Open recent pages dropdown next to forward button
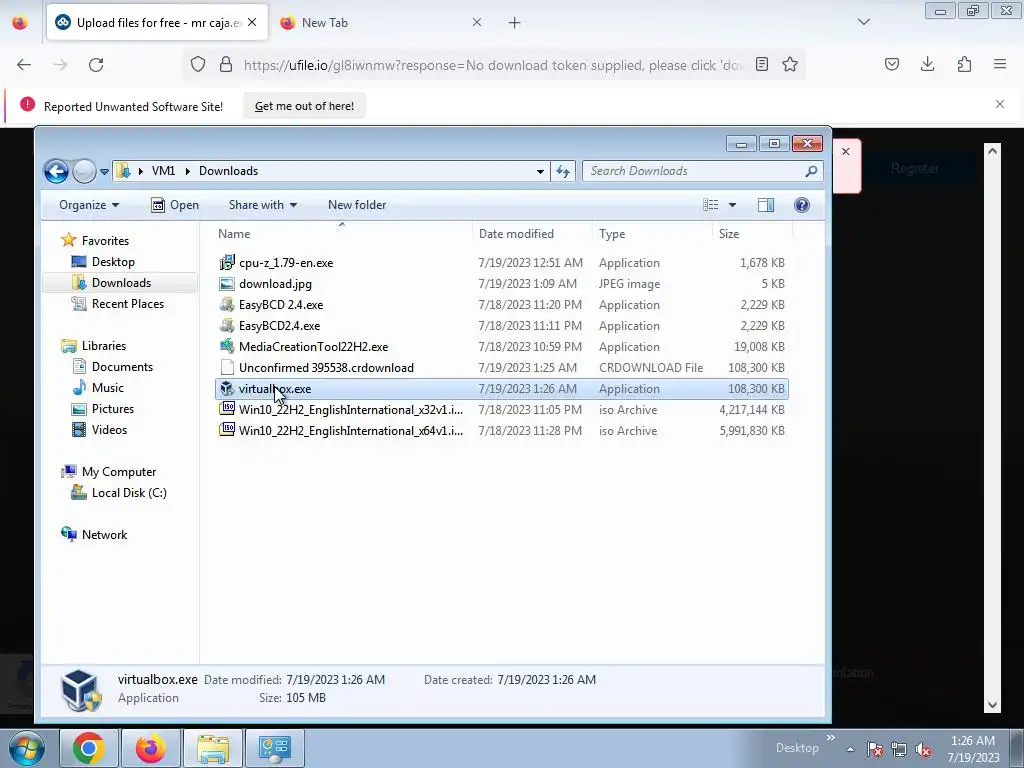This screenshot has height=768, width=1024. click(104, 172)
